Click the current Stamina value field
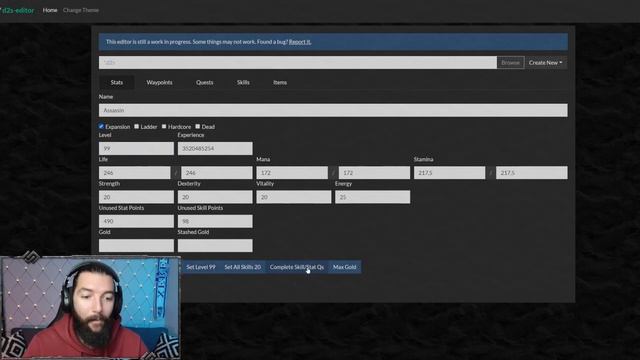The height and width of the screenshot is (360, 640). click(x=450, y=173)
